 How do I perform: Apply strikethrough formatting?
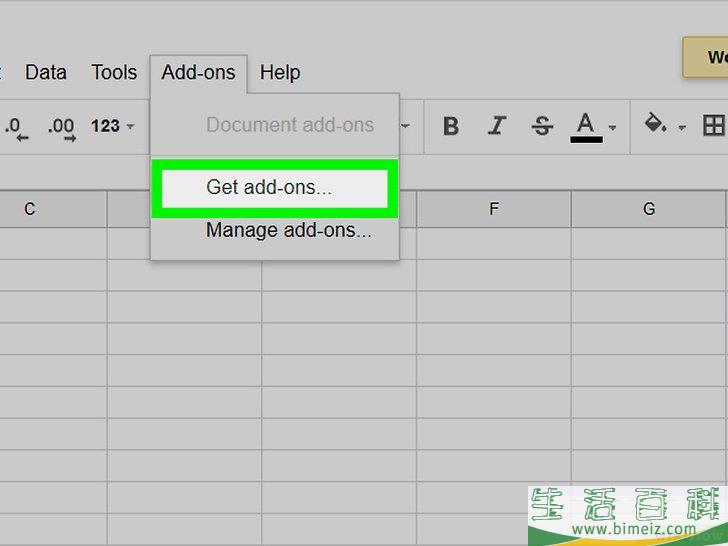pos(542,126)
